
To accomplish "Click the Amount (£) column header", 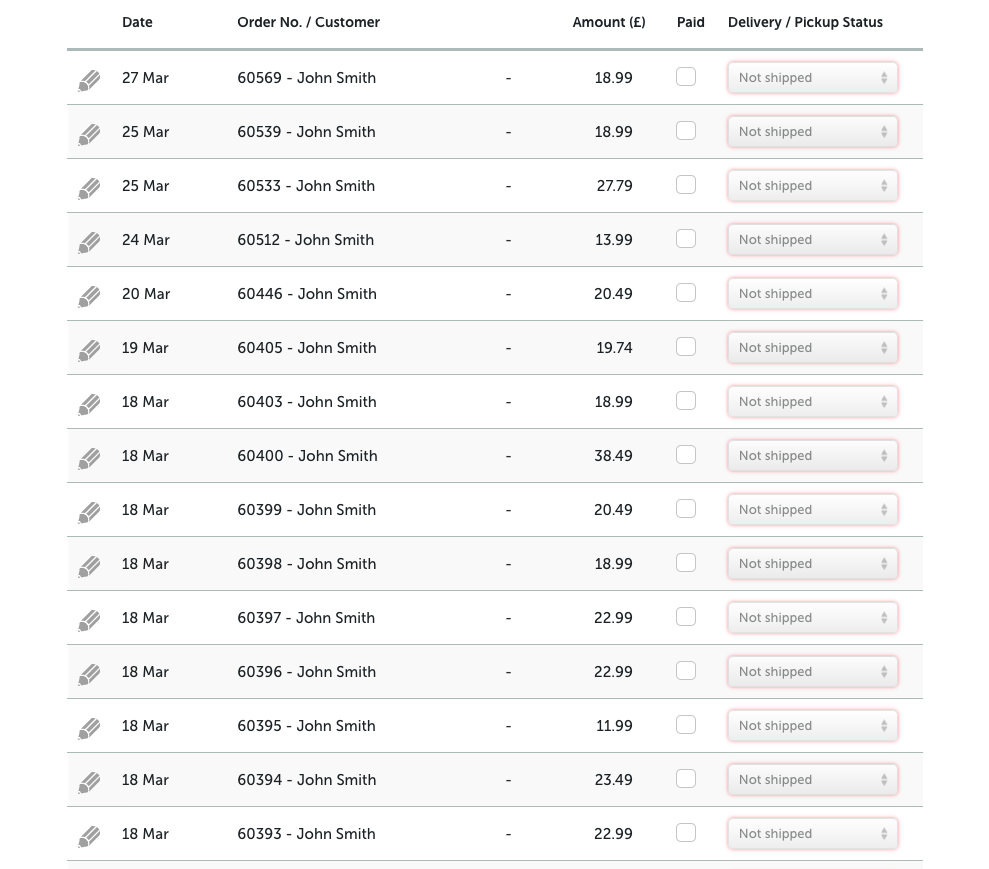I will (609, 22).
